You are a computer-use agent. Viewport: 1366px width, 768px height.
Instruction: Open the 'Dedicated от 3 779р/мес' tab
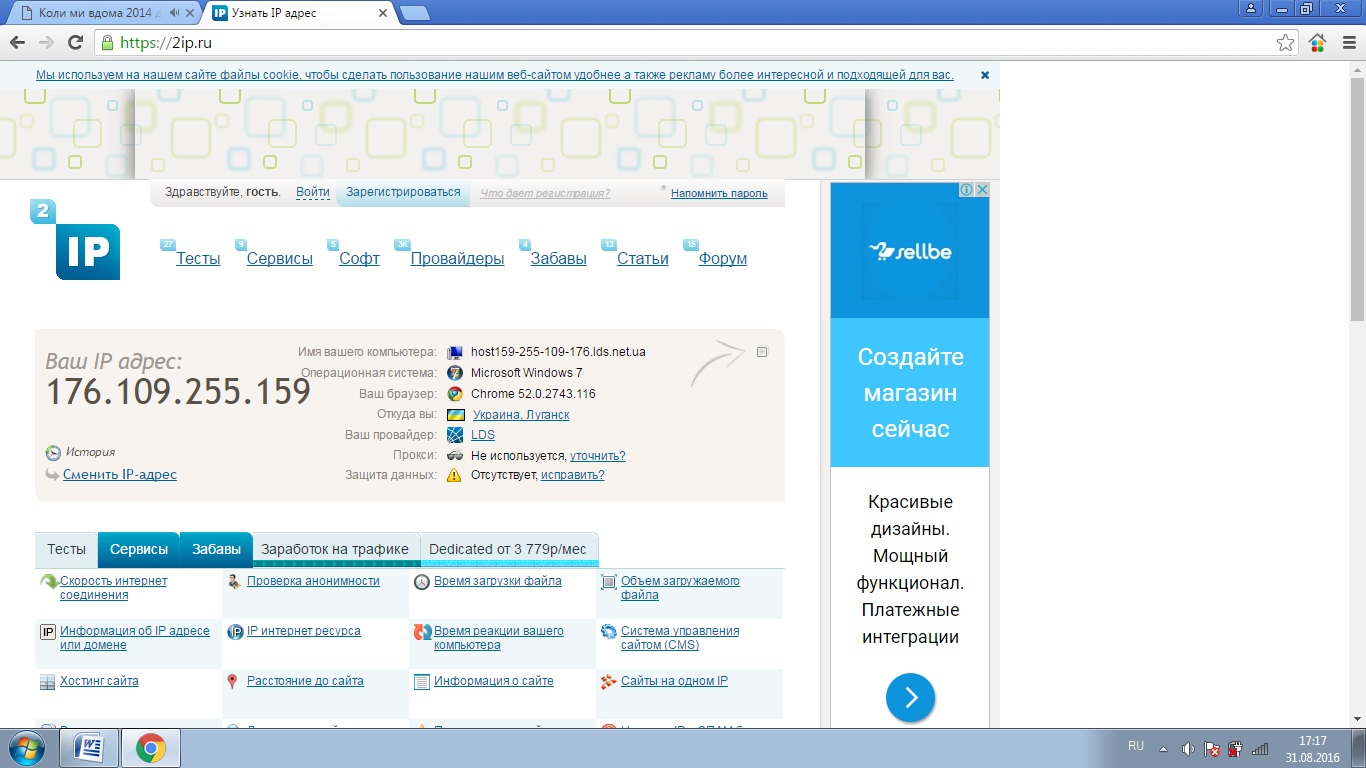[508, 549]
